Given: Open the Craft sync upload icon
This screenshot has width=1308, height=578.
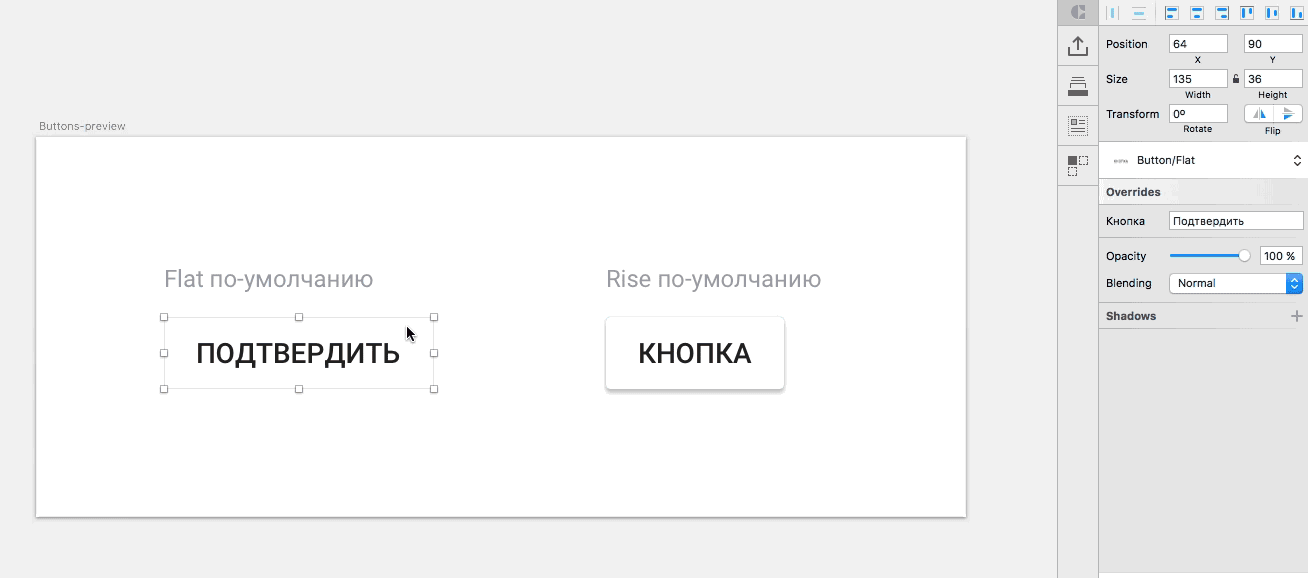Looking at the screenshot, I should [1078, 46].
